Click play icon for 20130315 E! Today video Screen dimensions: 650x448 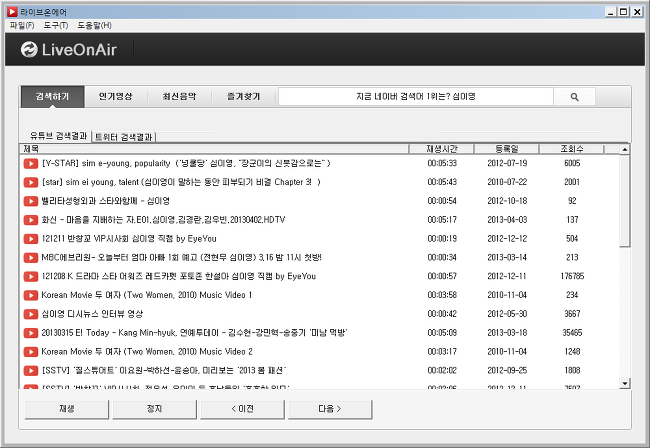coord(31,333)
